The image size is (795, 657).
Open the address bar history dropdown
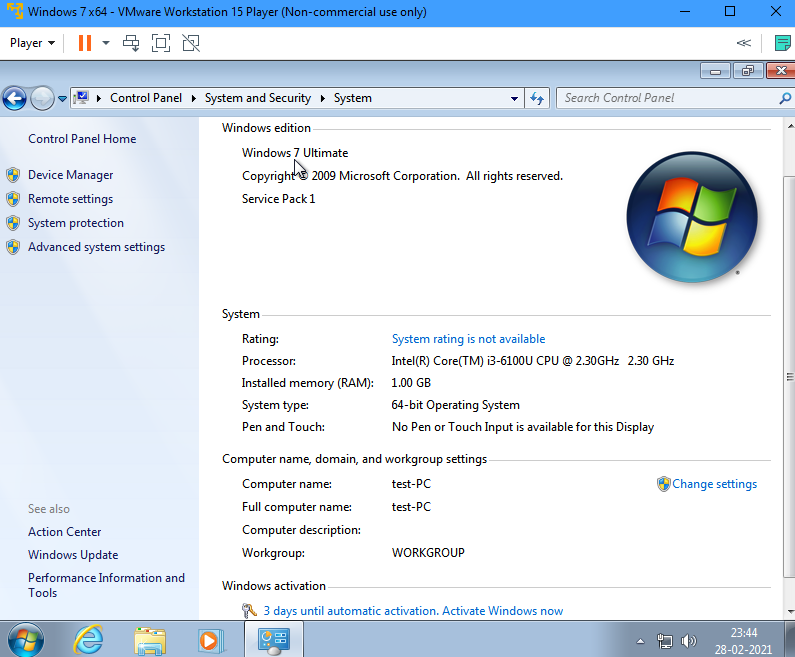coord(514,98)
